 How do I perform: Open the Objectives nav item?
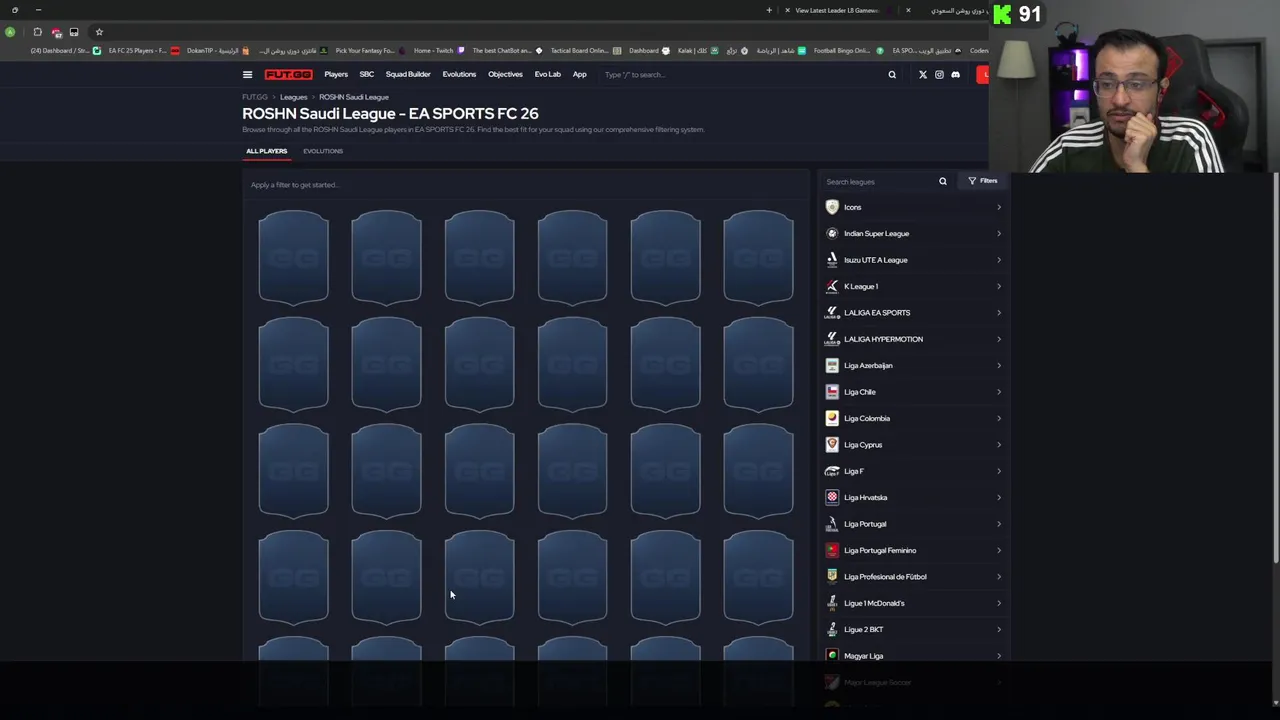(x=505, y=74)
